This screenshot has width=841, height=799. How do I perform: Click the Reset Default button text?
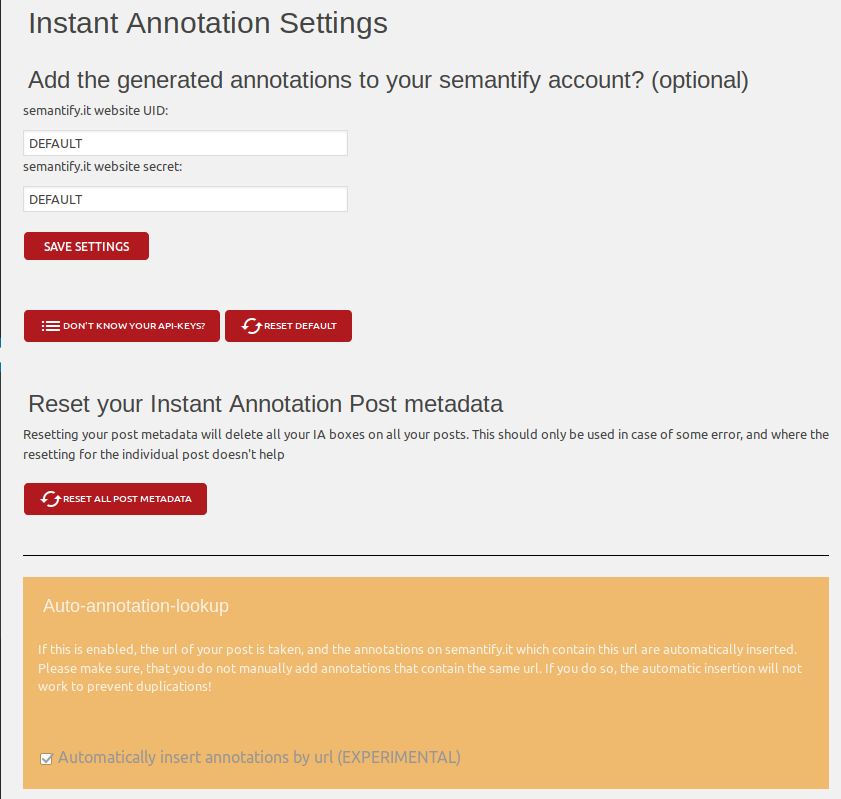click(300, 326)
